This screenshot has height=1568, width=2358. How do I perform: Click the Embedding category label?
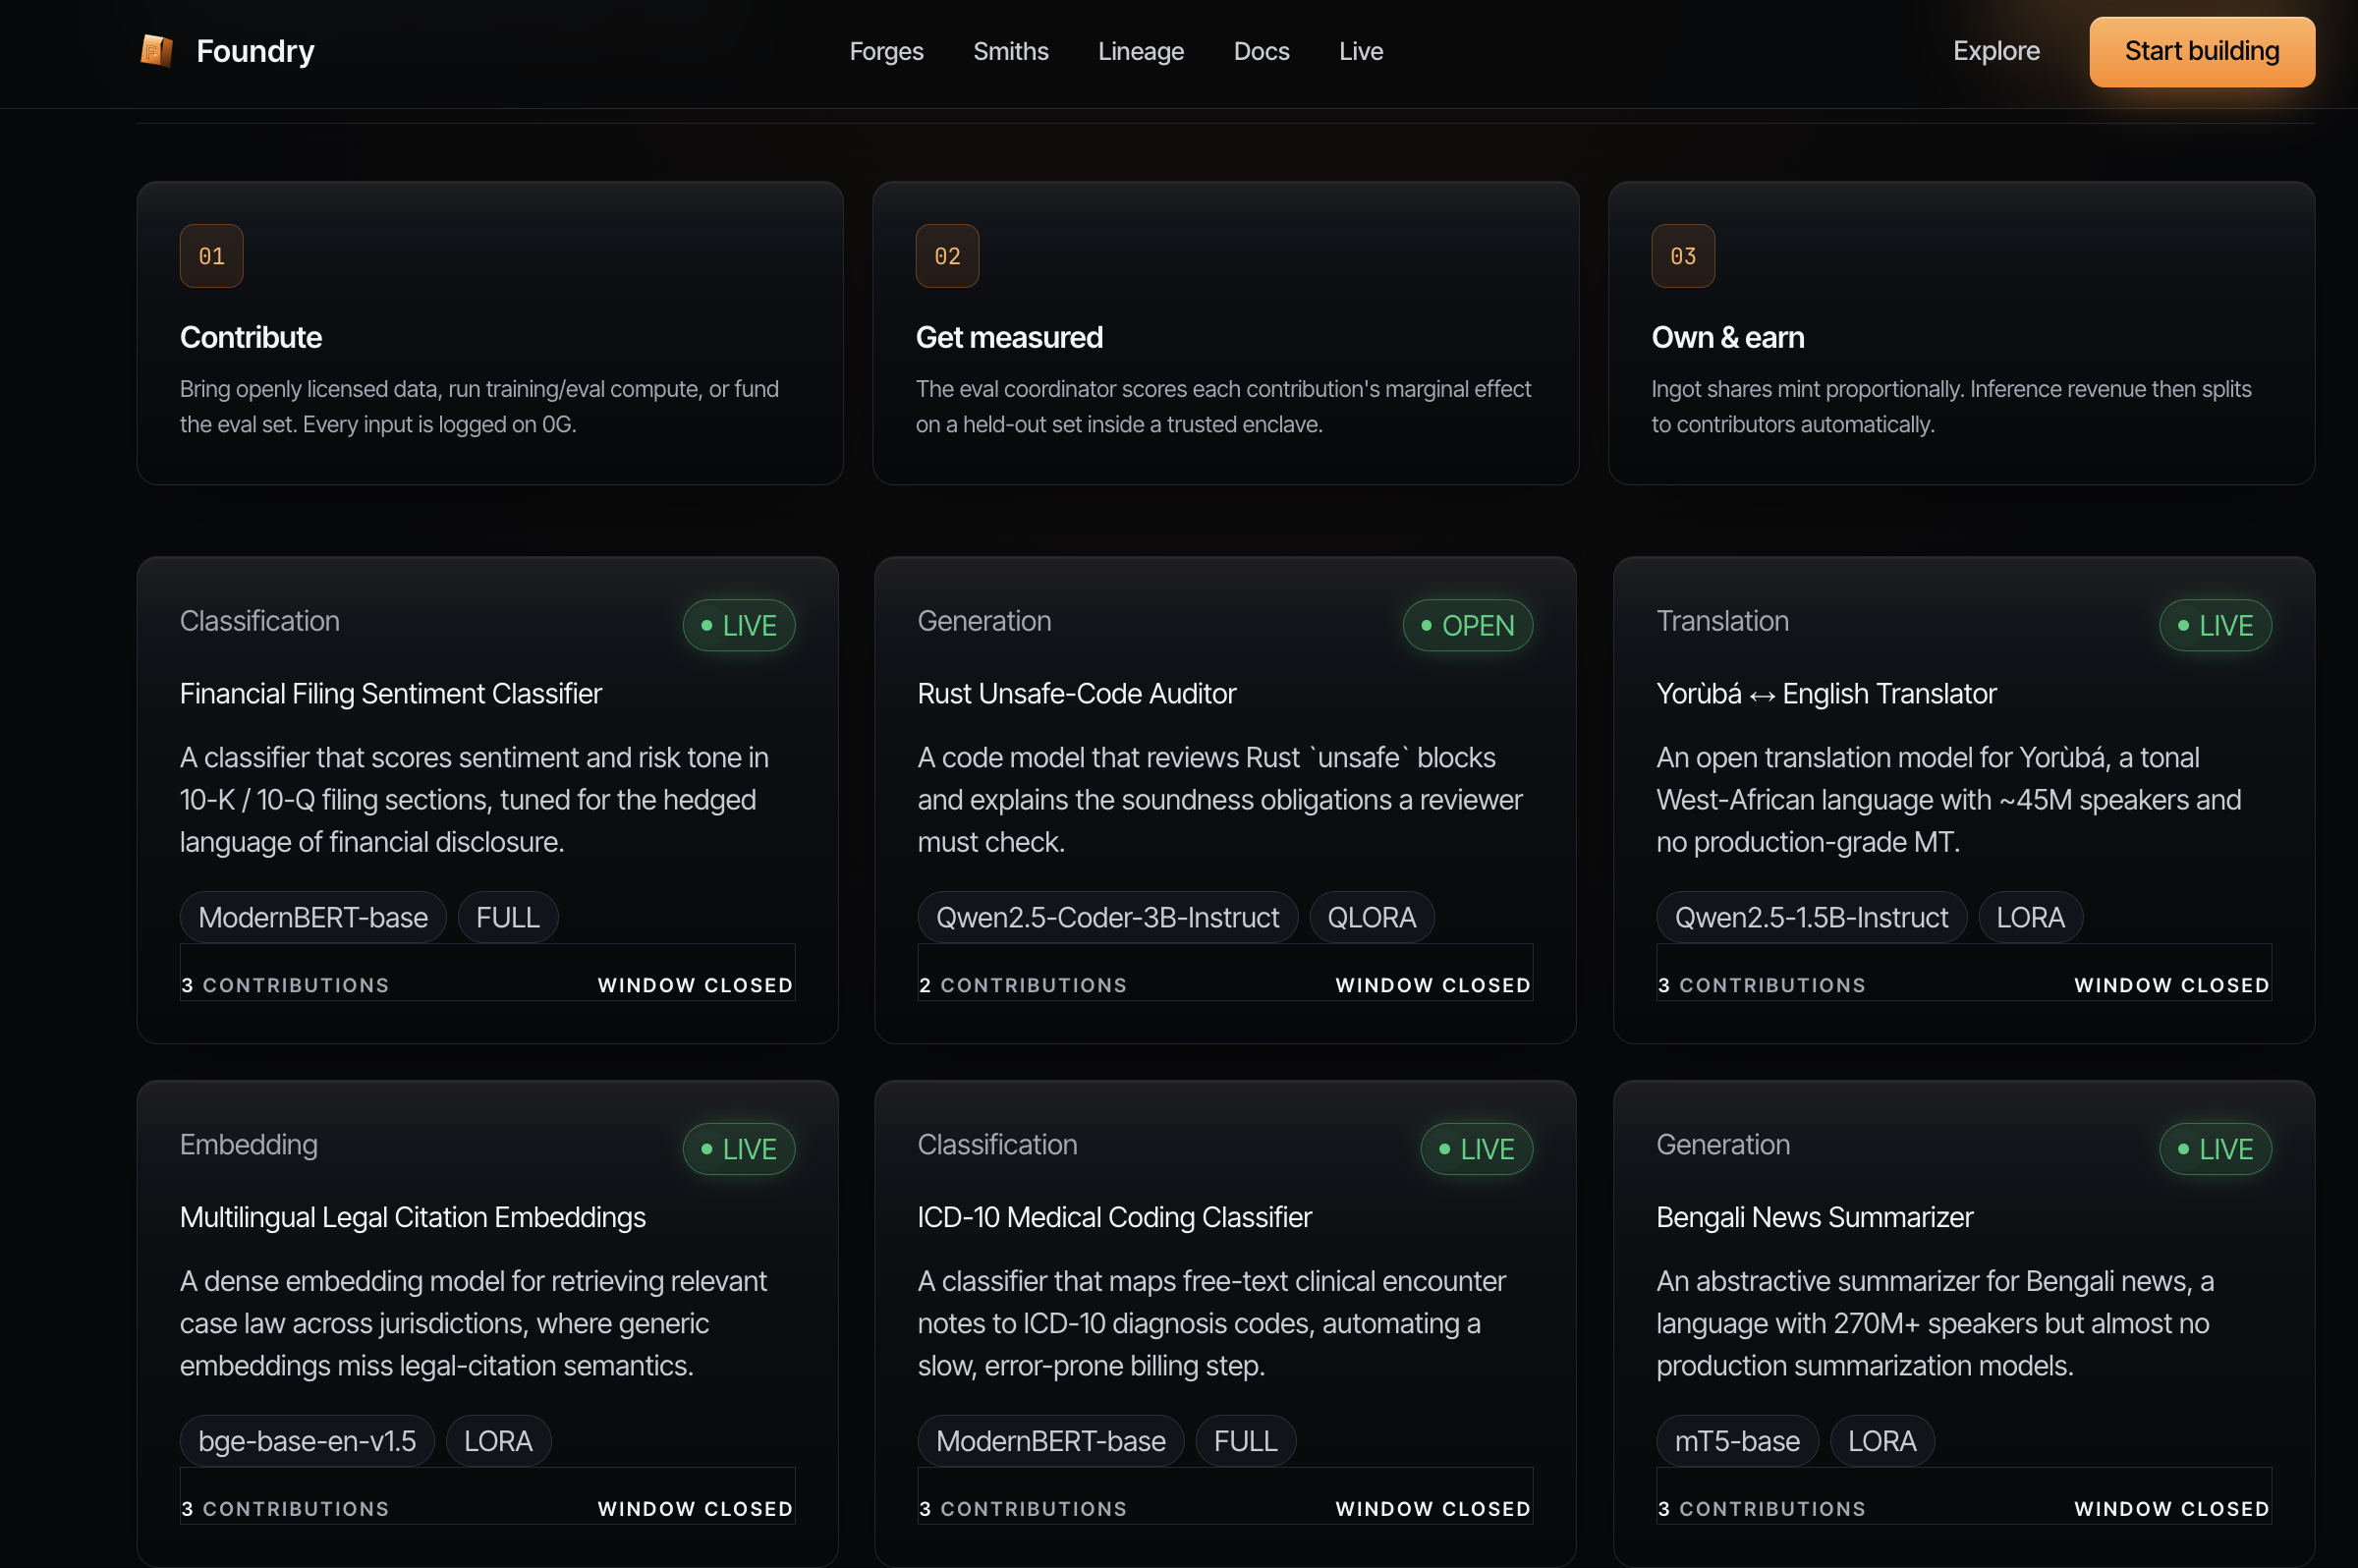tap(248, 1145)
